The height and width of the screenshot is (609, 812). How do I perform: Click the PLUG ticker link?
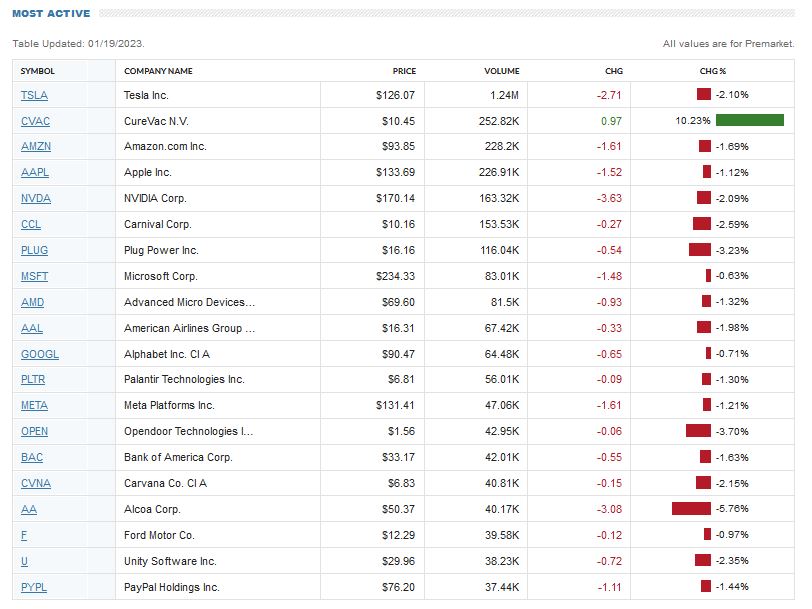[34, 250]
